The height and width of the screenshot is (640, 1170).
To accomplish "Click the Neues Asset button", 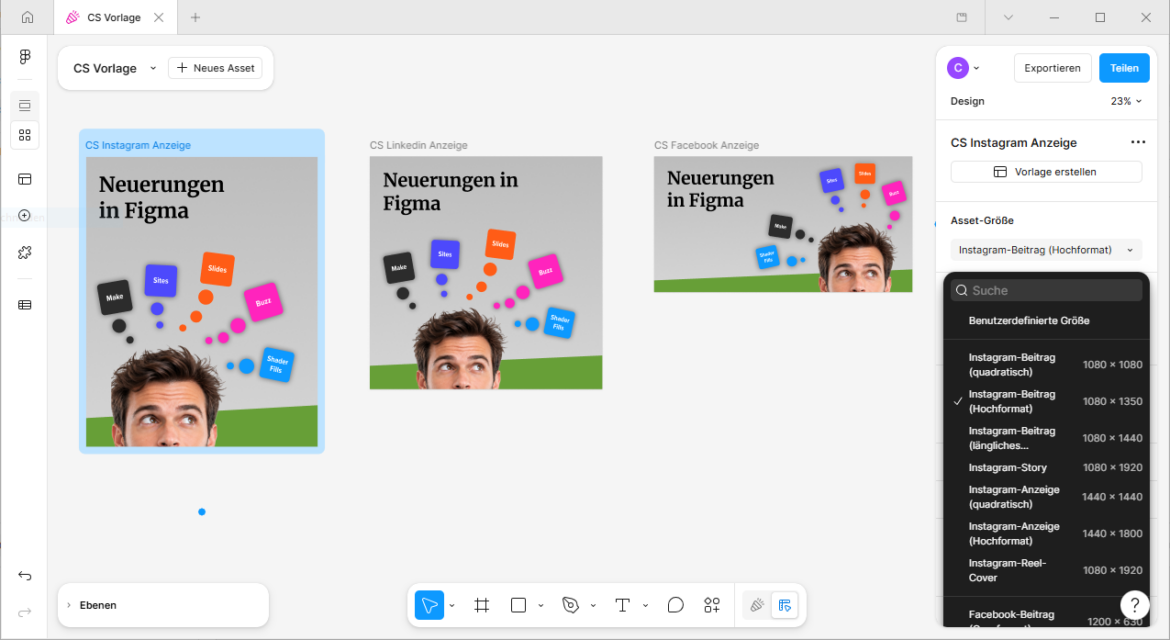I will 216,68.
